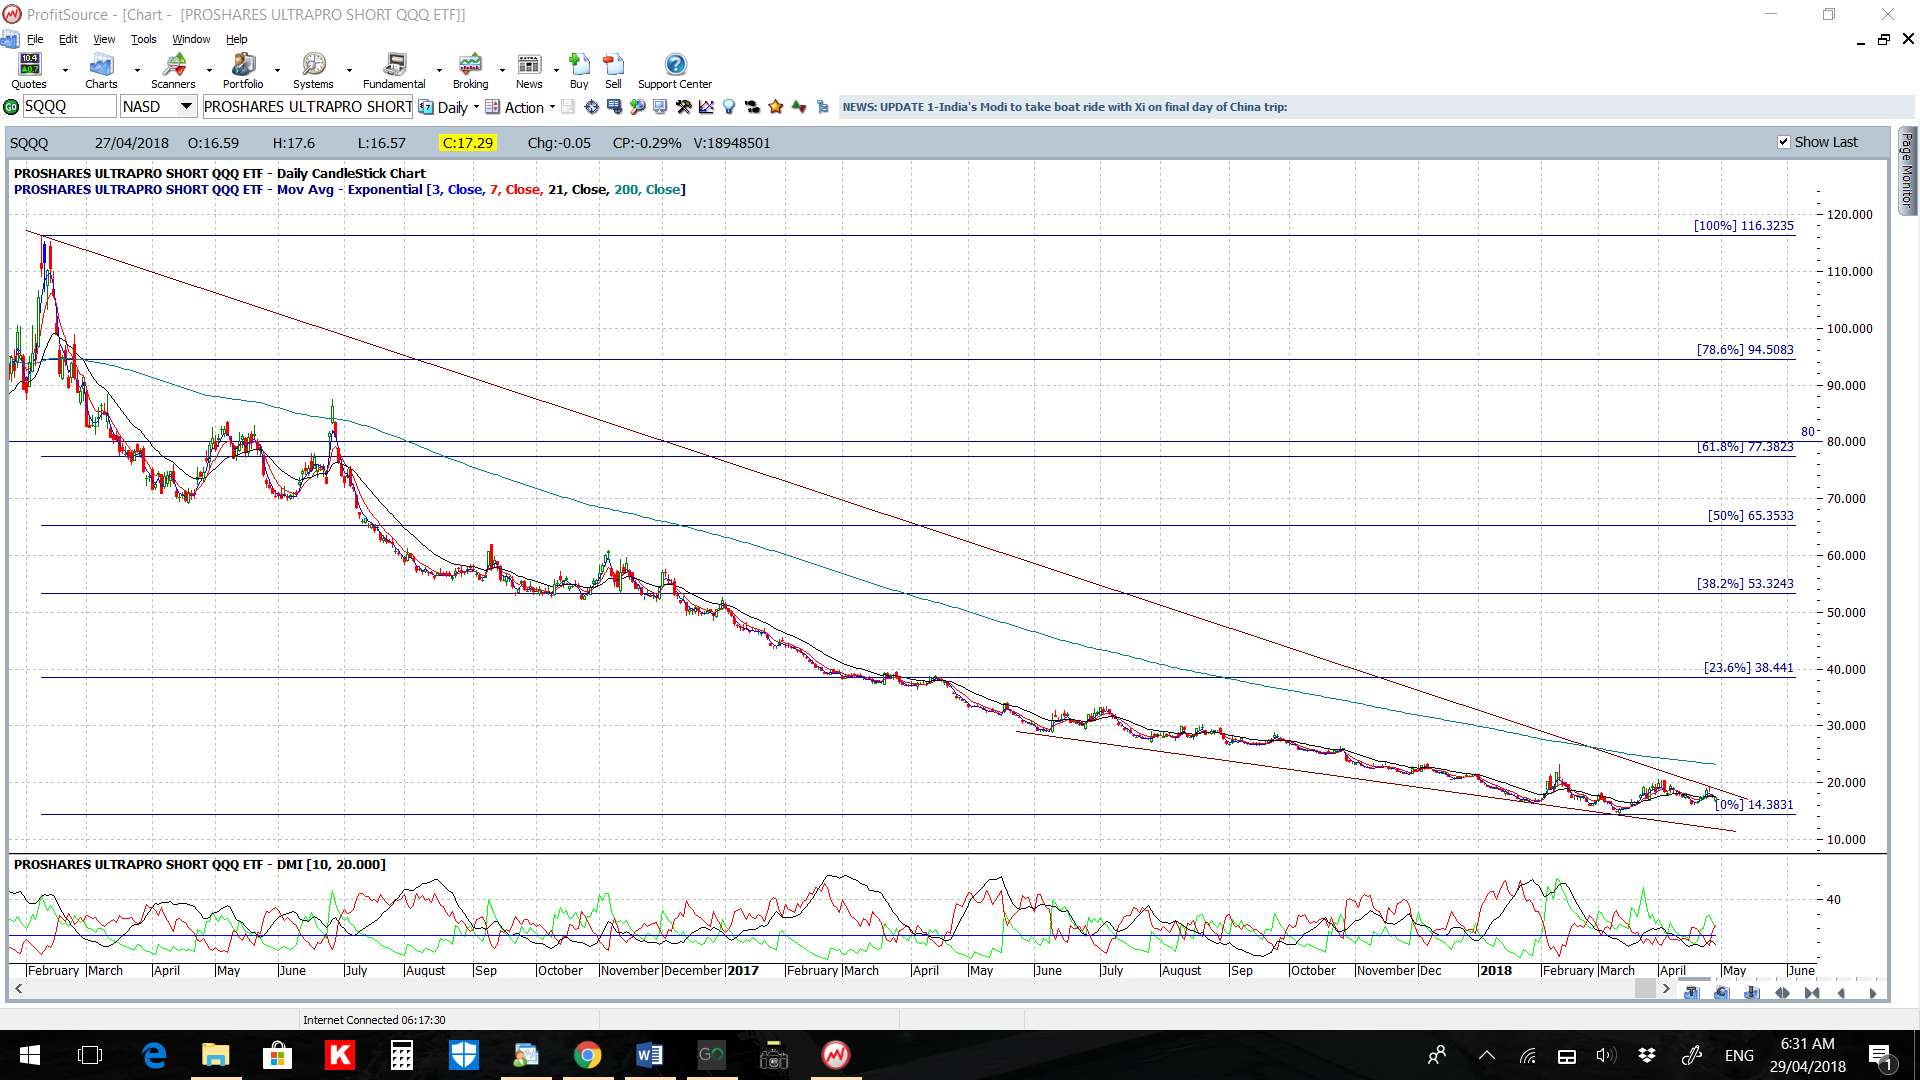1920x1080 pixels.
Task: Click the chart scroll right arrow
Action: click(1666, 989)
